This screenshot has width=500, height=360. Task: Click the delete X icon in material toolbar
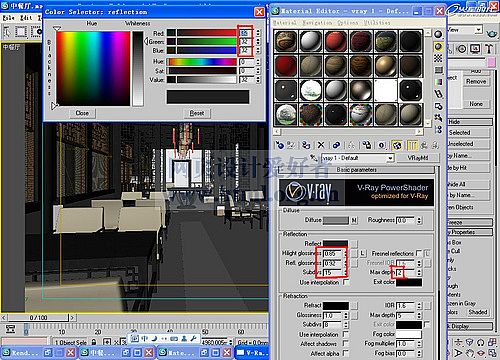coord(321,145)
